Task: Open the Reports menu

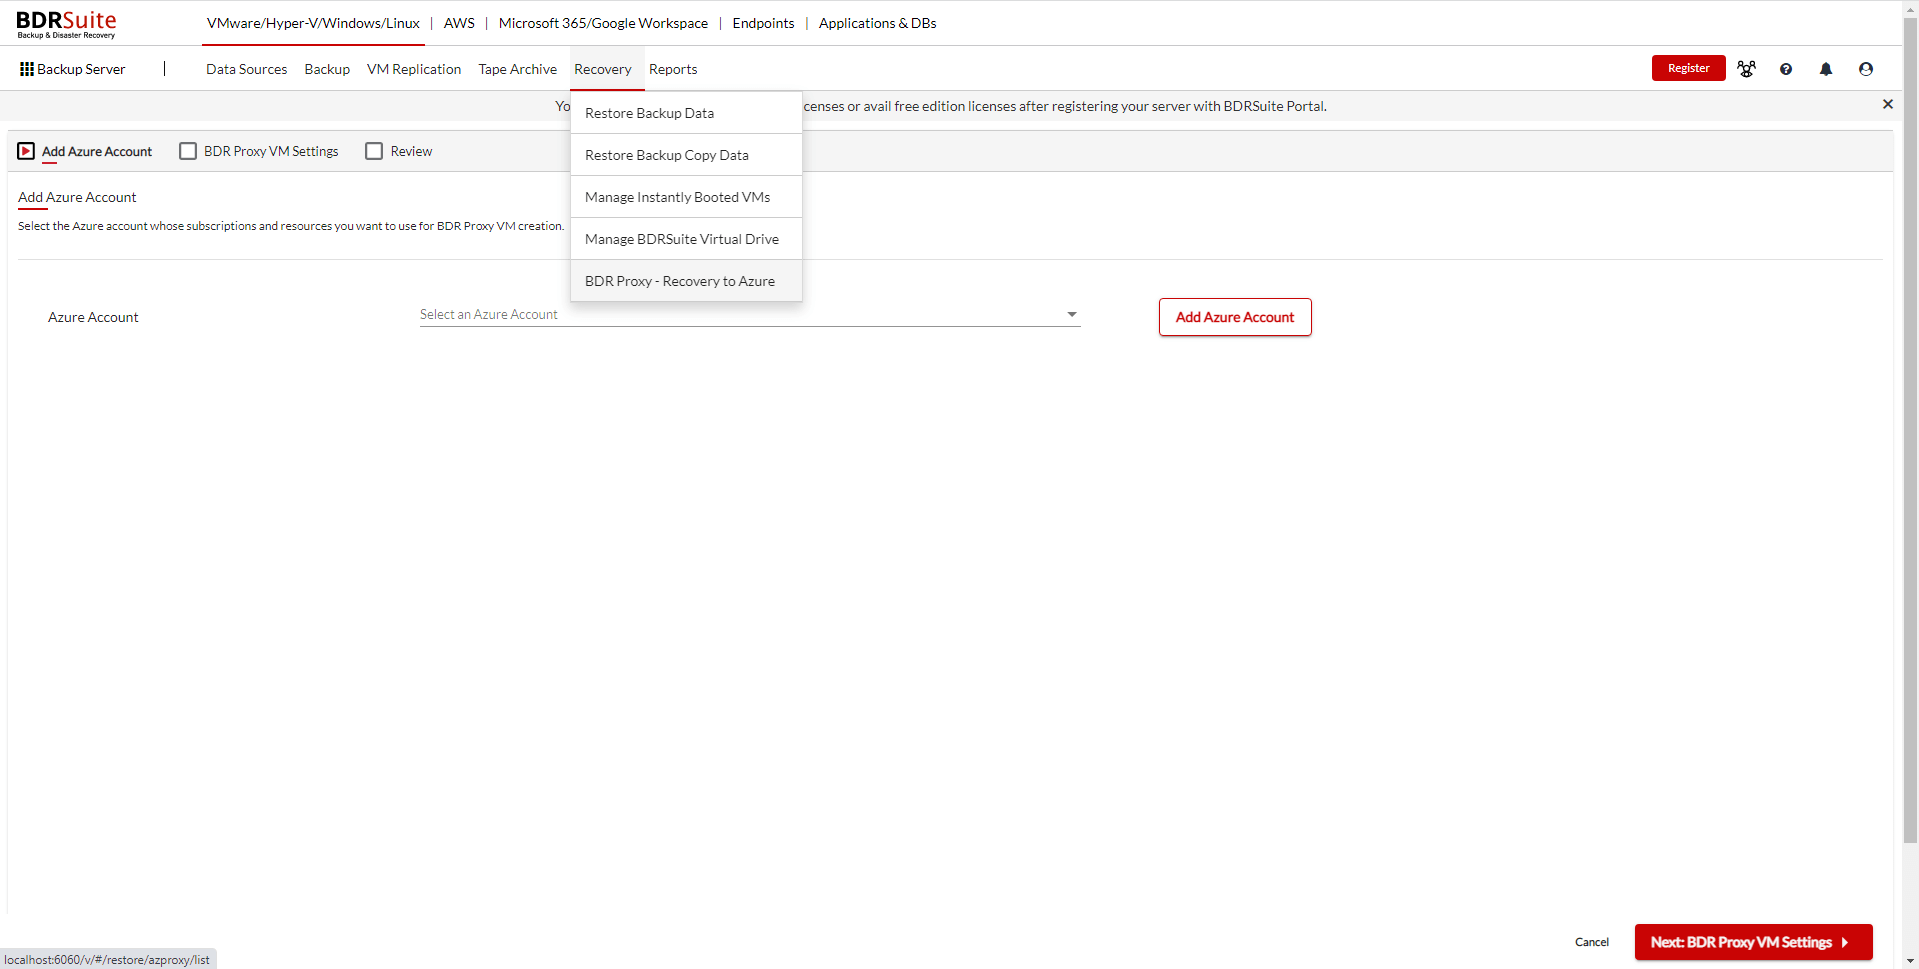Action: pos(673,69)
